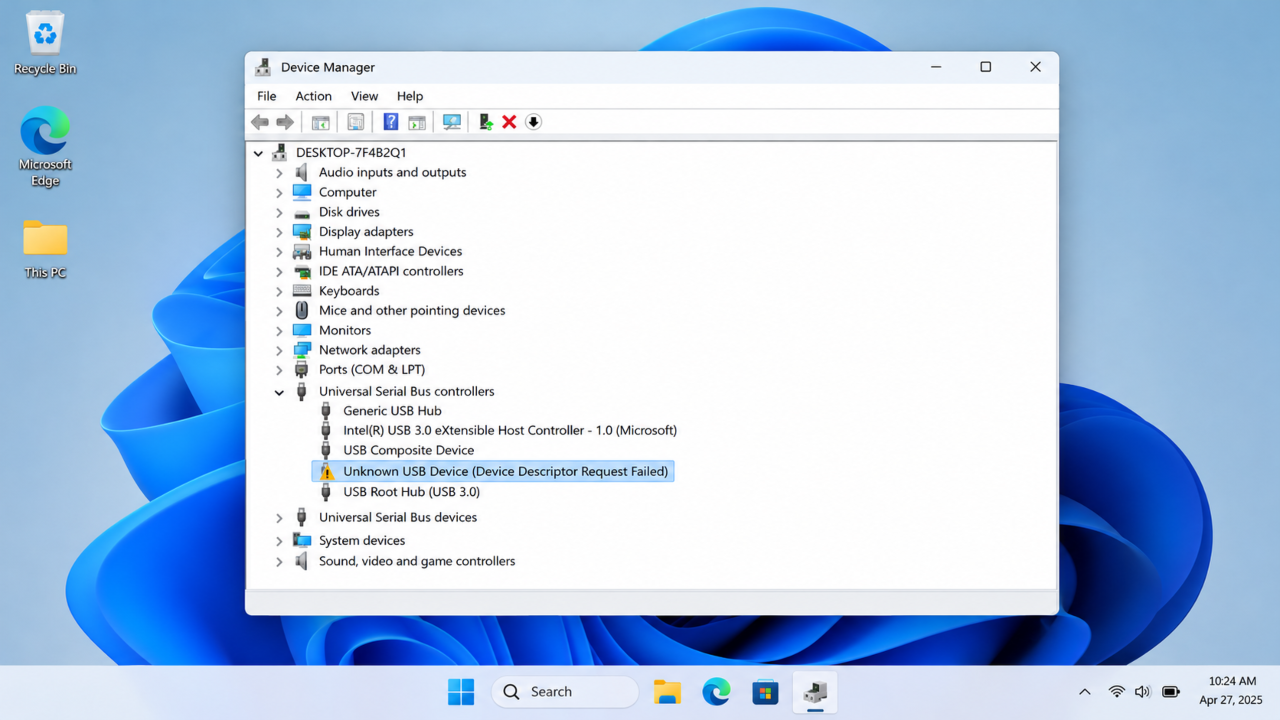Image resolution: width=1280 pixels, height=720 pixels.
Task: Expand the Network adapters category
Action: (279, 350)
